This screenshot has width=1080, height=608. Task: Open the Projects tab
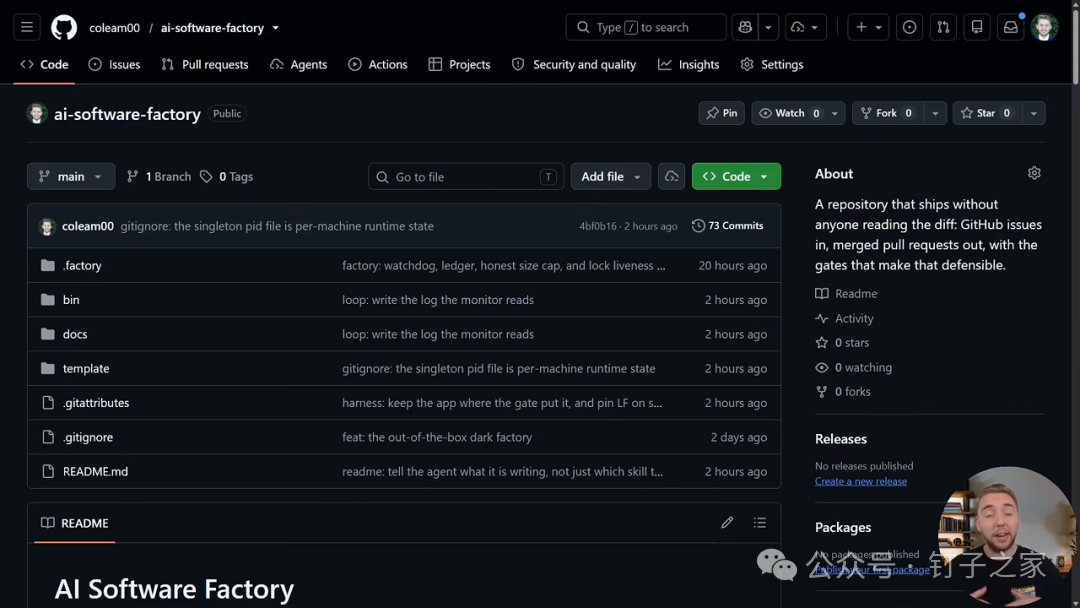pos(459,64)
